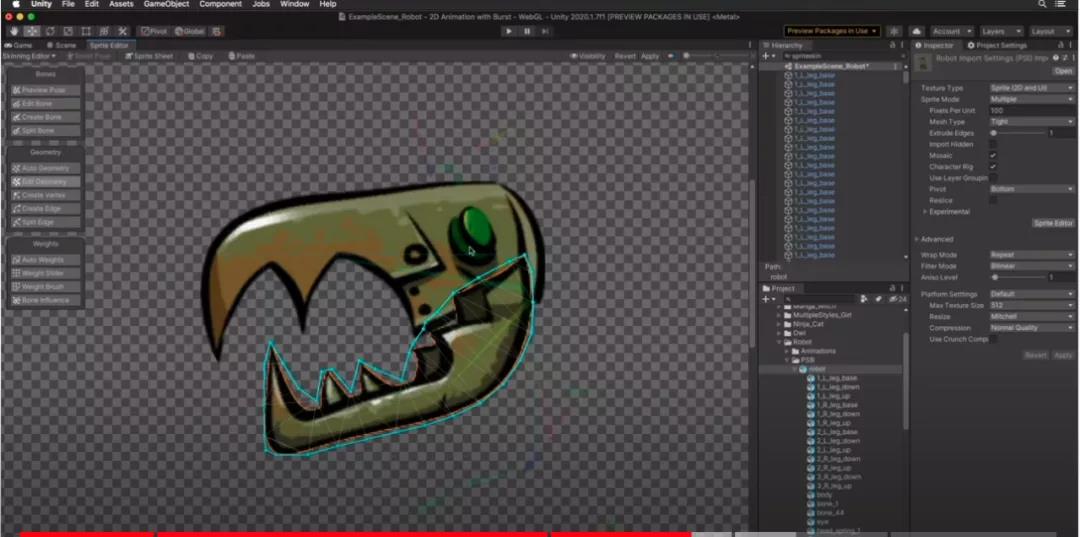Select the Edit Bone tool
The width and height of the screenshot is (1080, 537).
click(x=45, y=103)
